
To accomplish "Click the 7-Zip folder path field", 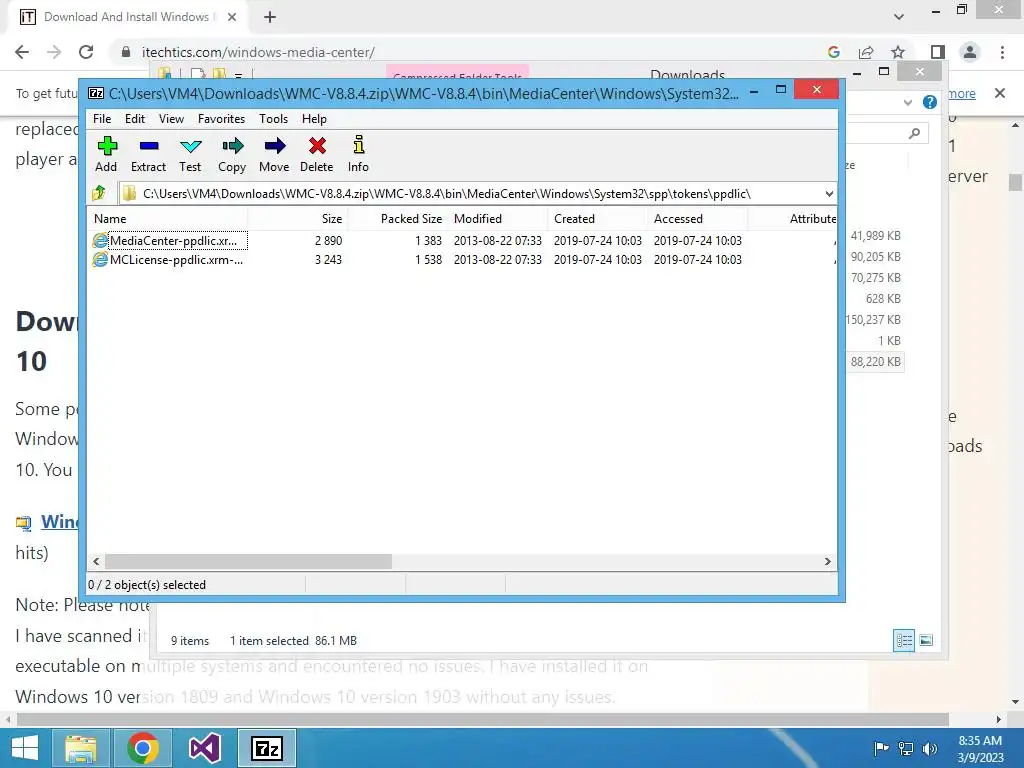I will coord(477,194).
